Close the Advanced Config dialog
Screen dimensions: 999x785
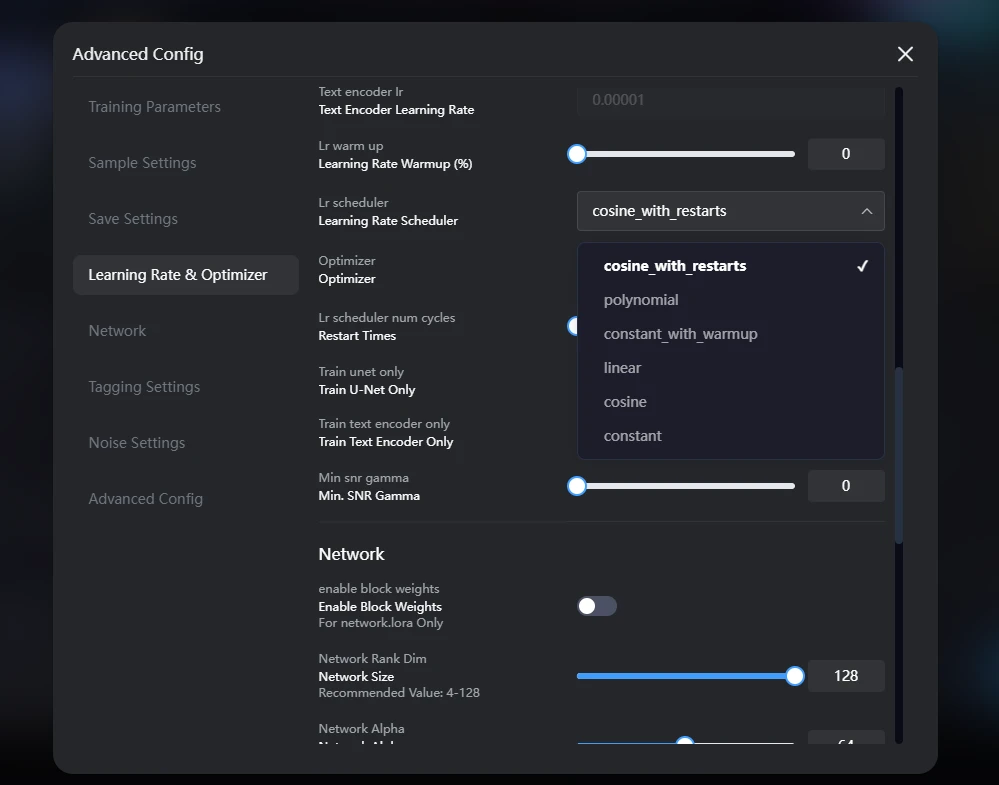pos(905,54)
